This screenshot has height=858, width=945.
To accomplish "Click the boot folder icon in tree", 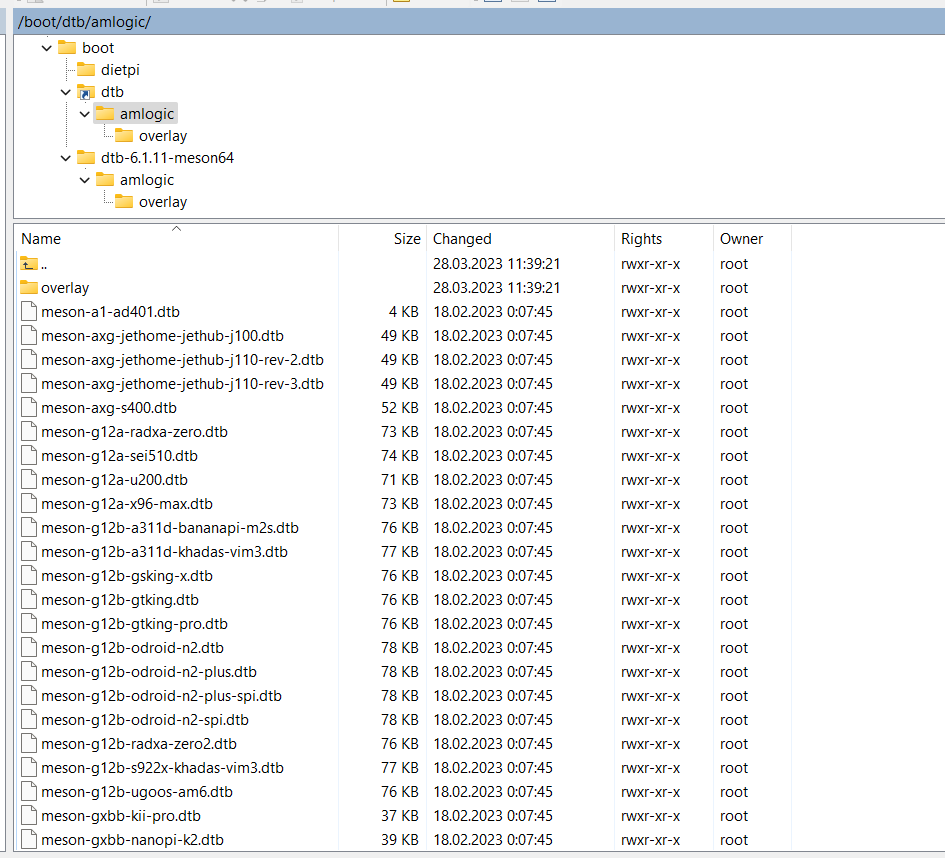I will pos(67,48).
